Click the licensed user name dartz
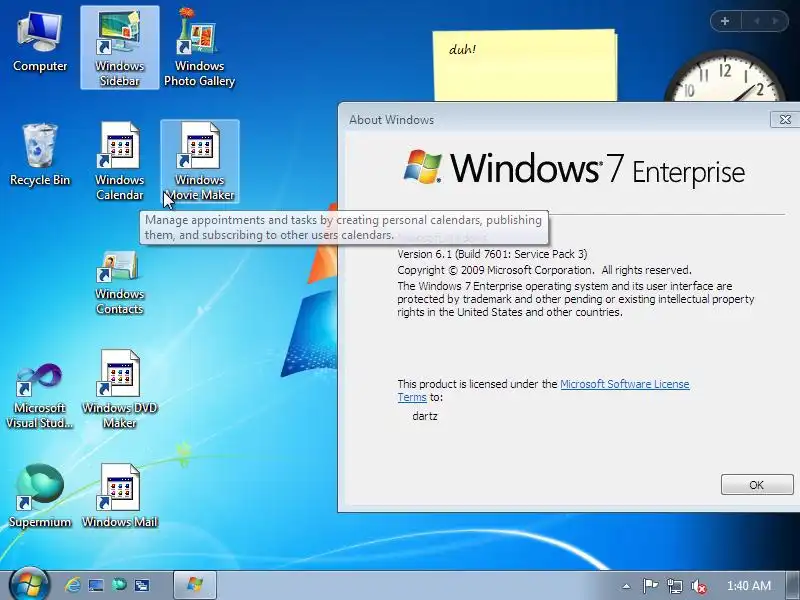 pos(425,416)
